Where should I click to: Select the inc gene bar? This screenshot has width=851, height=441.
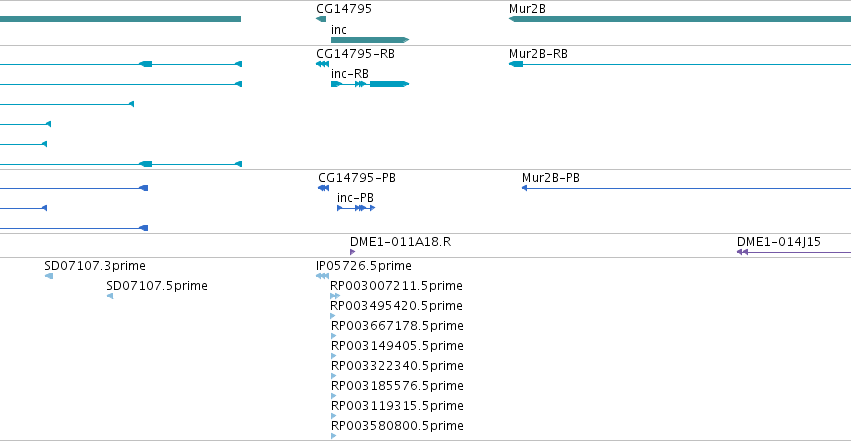pyautogui.click(x=370, y=40)
